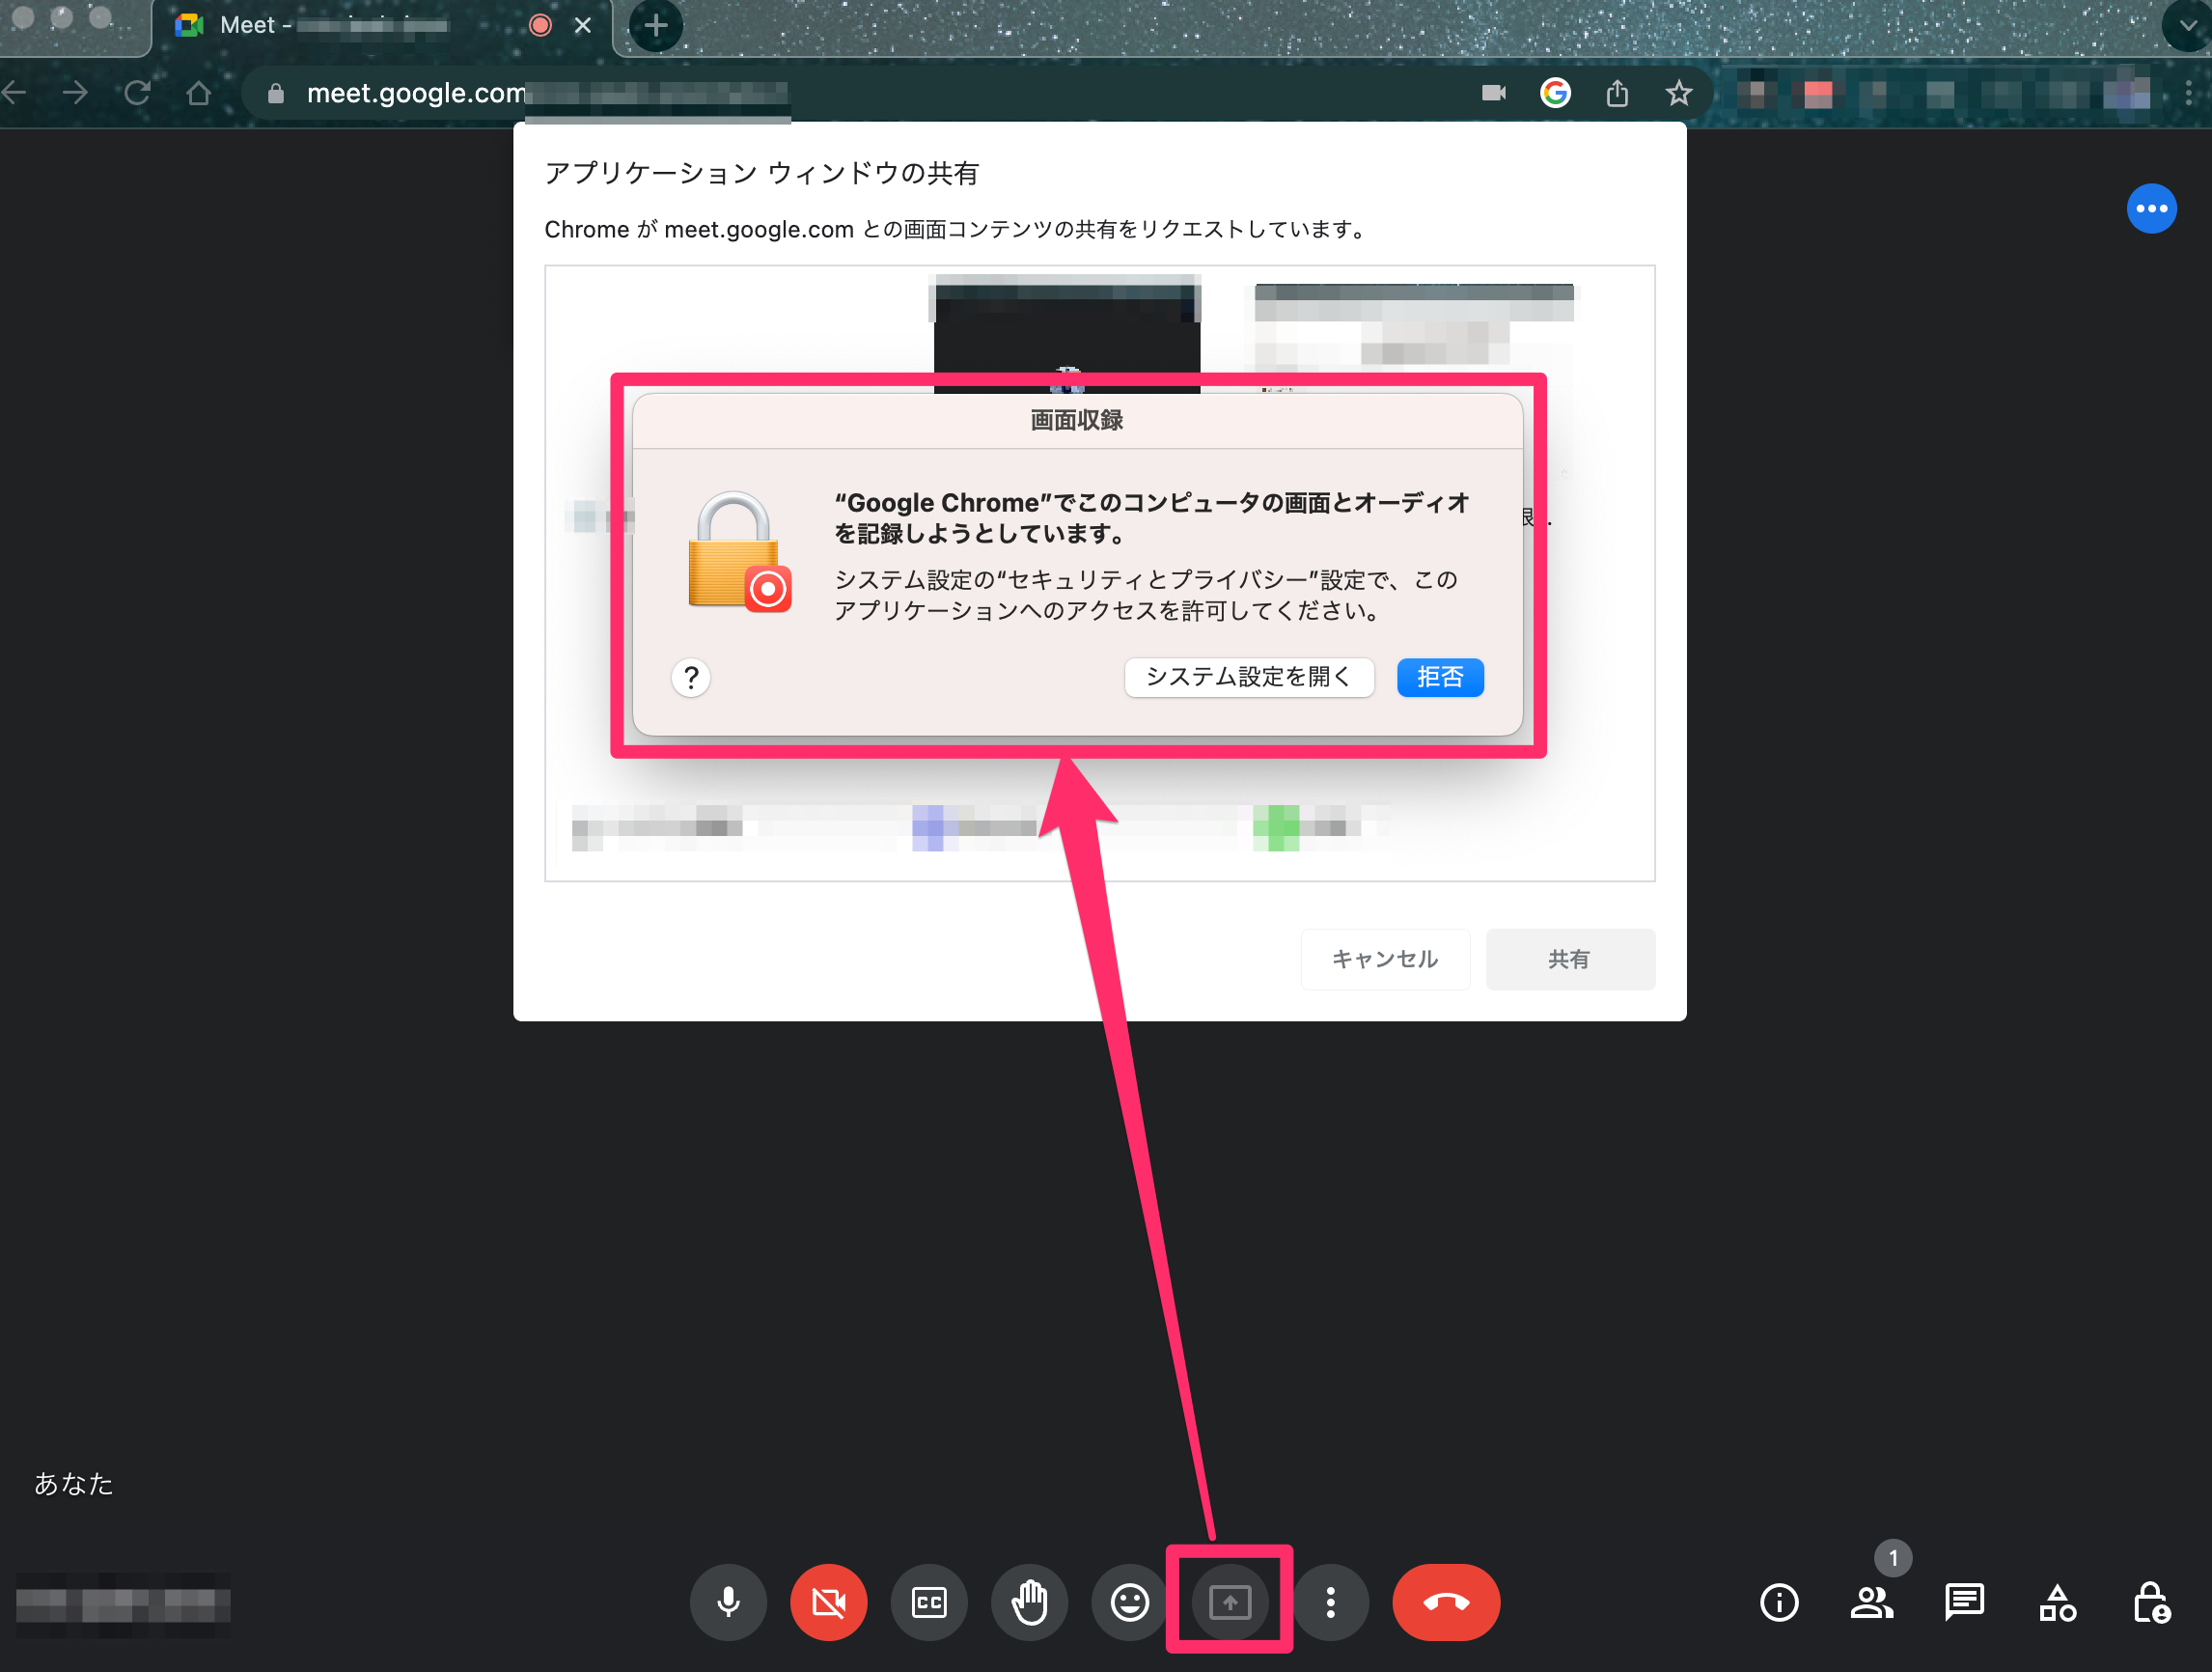Go forward in browser history
This screenshot has width=2212, height=1672.
point(75,93)
